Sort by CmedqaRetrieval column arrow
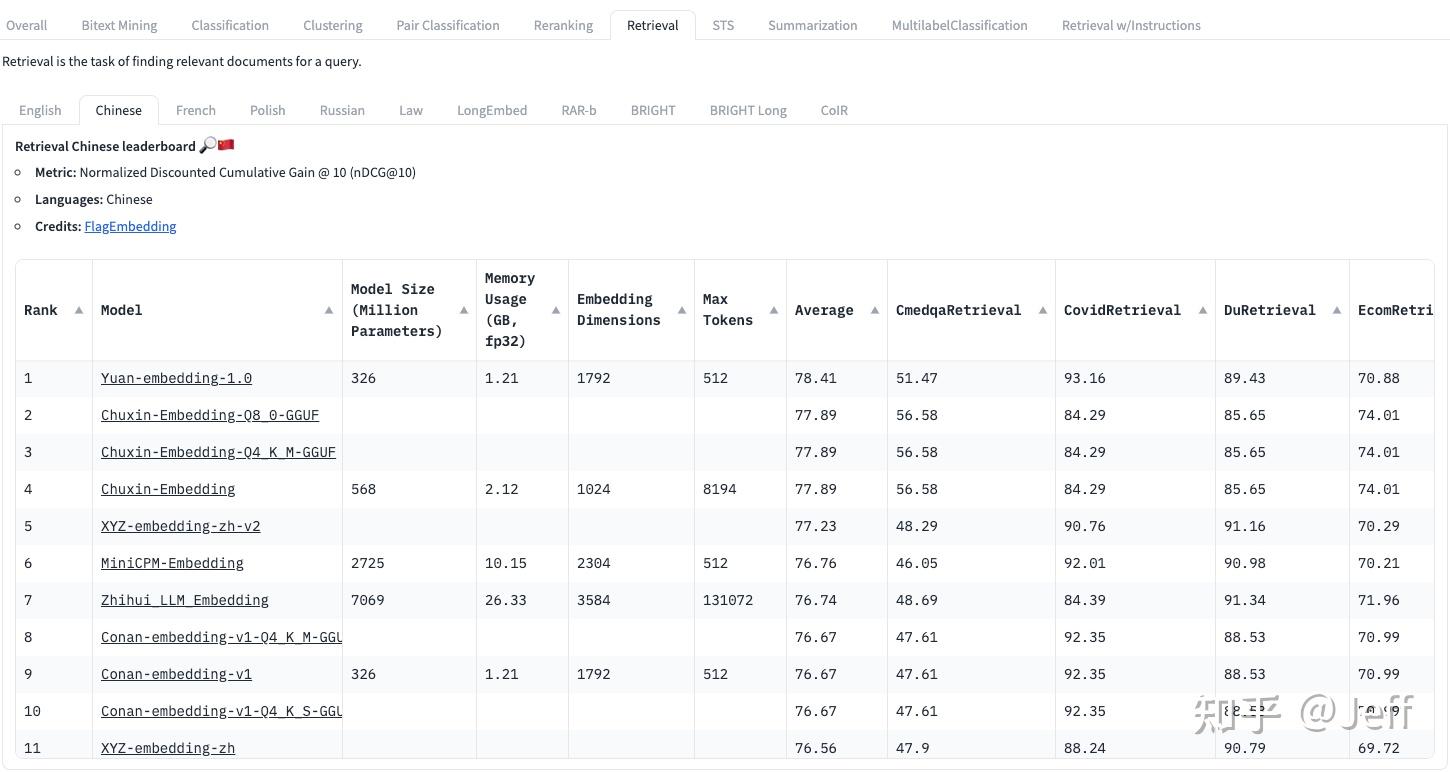Image resolution: width=1450 pixels, height=772 pixels. click(1042, 310)
